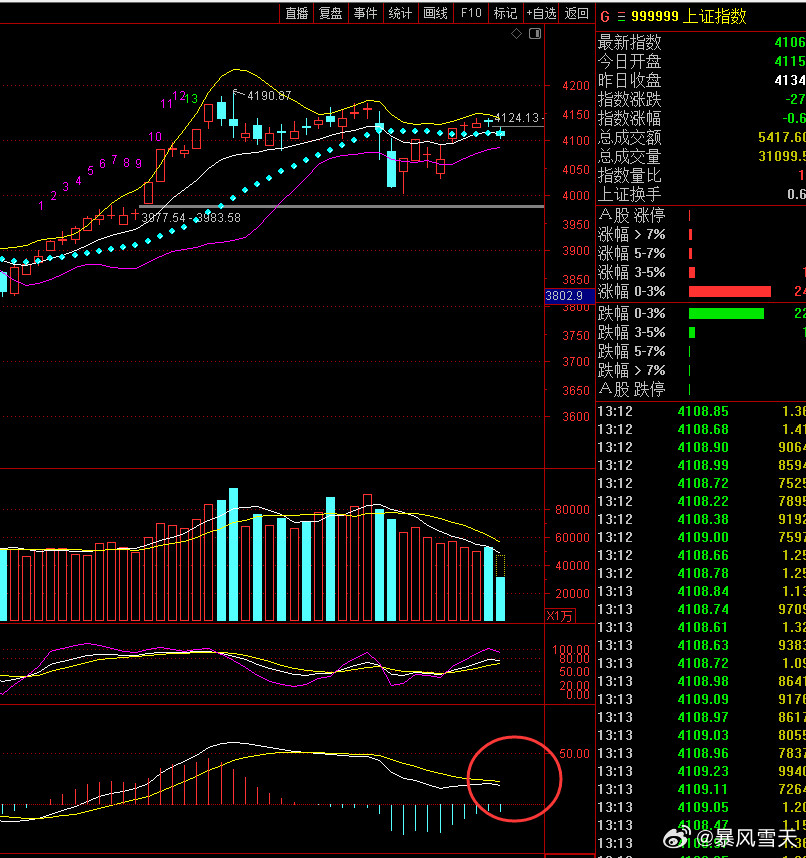Click the 指数涨跌 row label

[629, 100]
